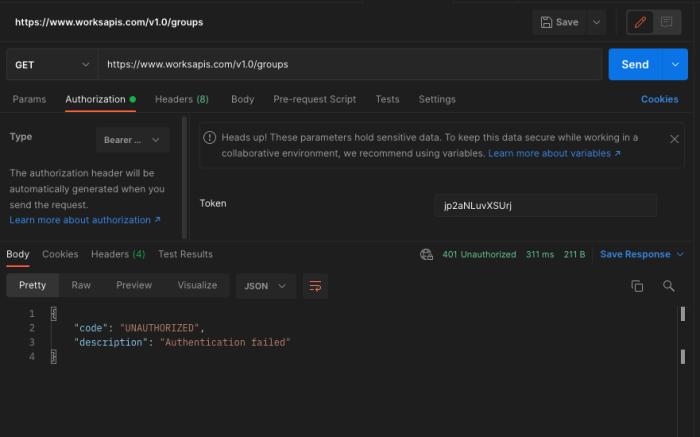This screenshot has width=700, height=437.
Task: Expand the Send options arrow
Action: pyautogui.click(x=675, y=65)
